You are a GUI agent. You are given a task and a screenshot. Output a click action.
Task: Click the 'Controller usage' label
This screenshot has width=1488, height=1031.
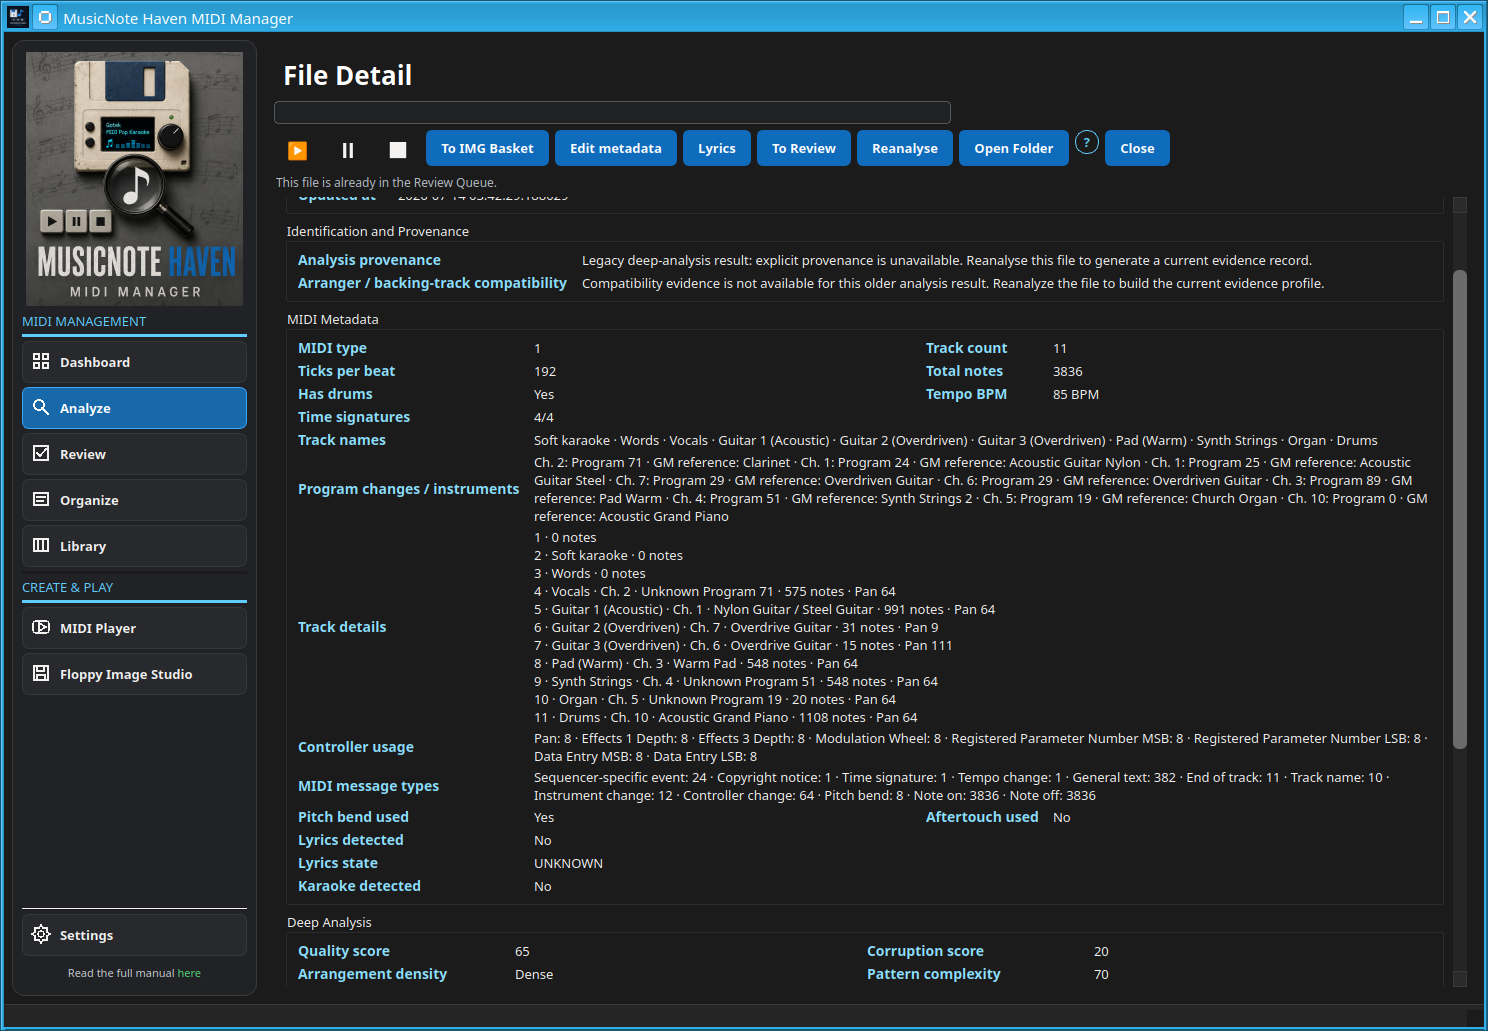pos(356,747)
